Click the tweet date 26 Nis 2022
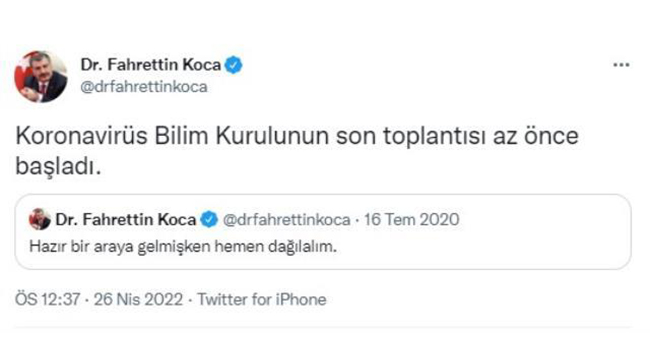The image size is (650, 360). [138, 299]
